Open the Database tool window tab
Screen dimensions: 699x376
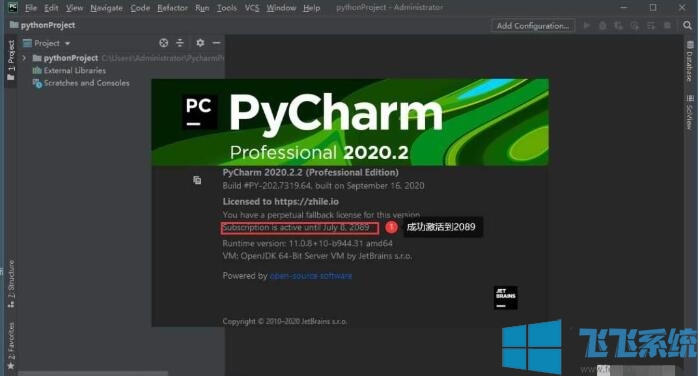tap(690, 61)
